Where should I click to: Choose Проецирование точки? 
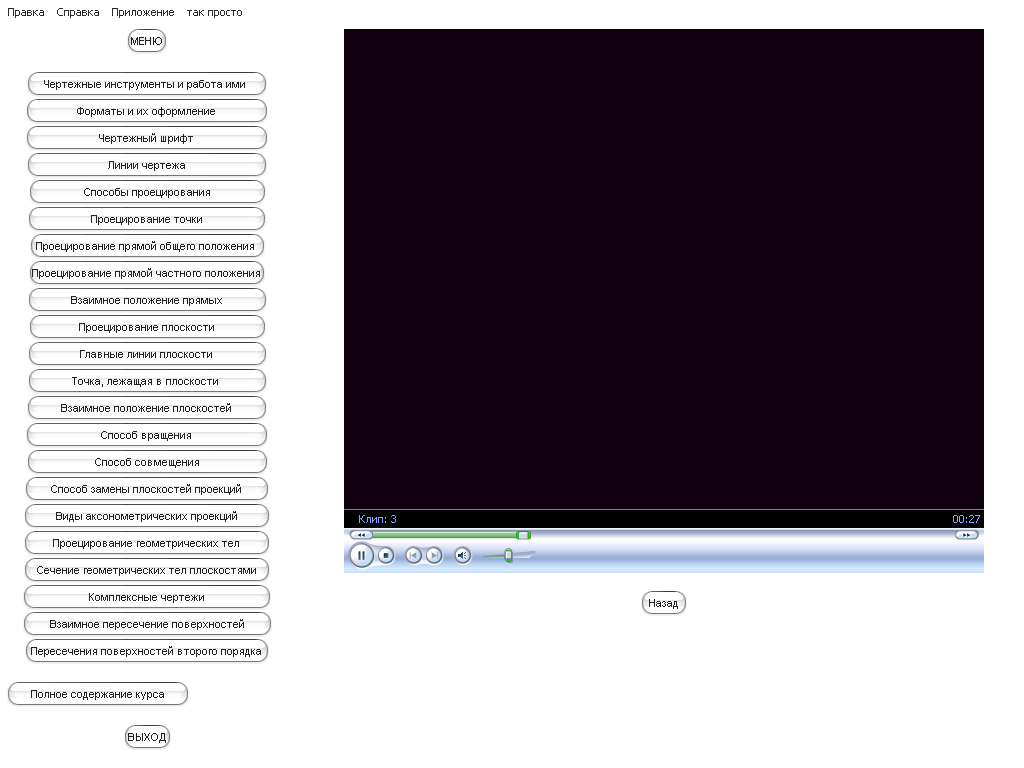coord(147,219)
